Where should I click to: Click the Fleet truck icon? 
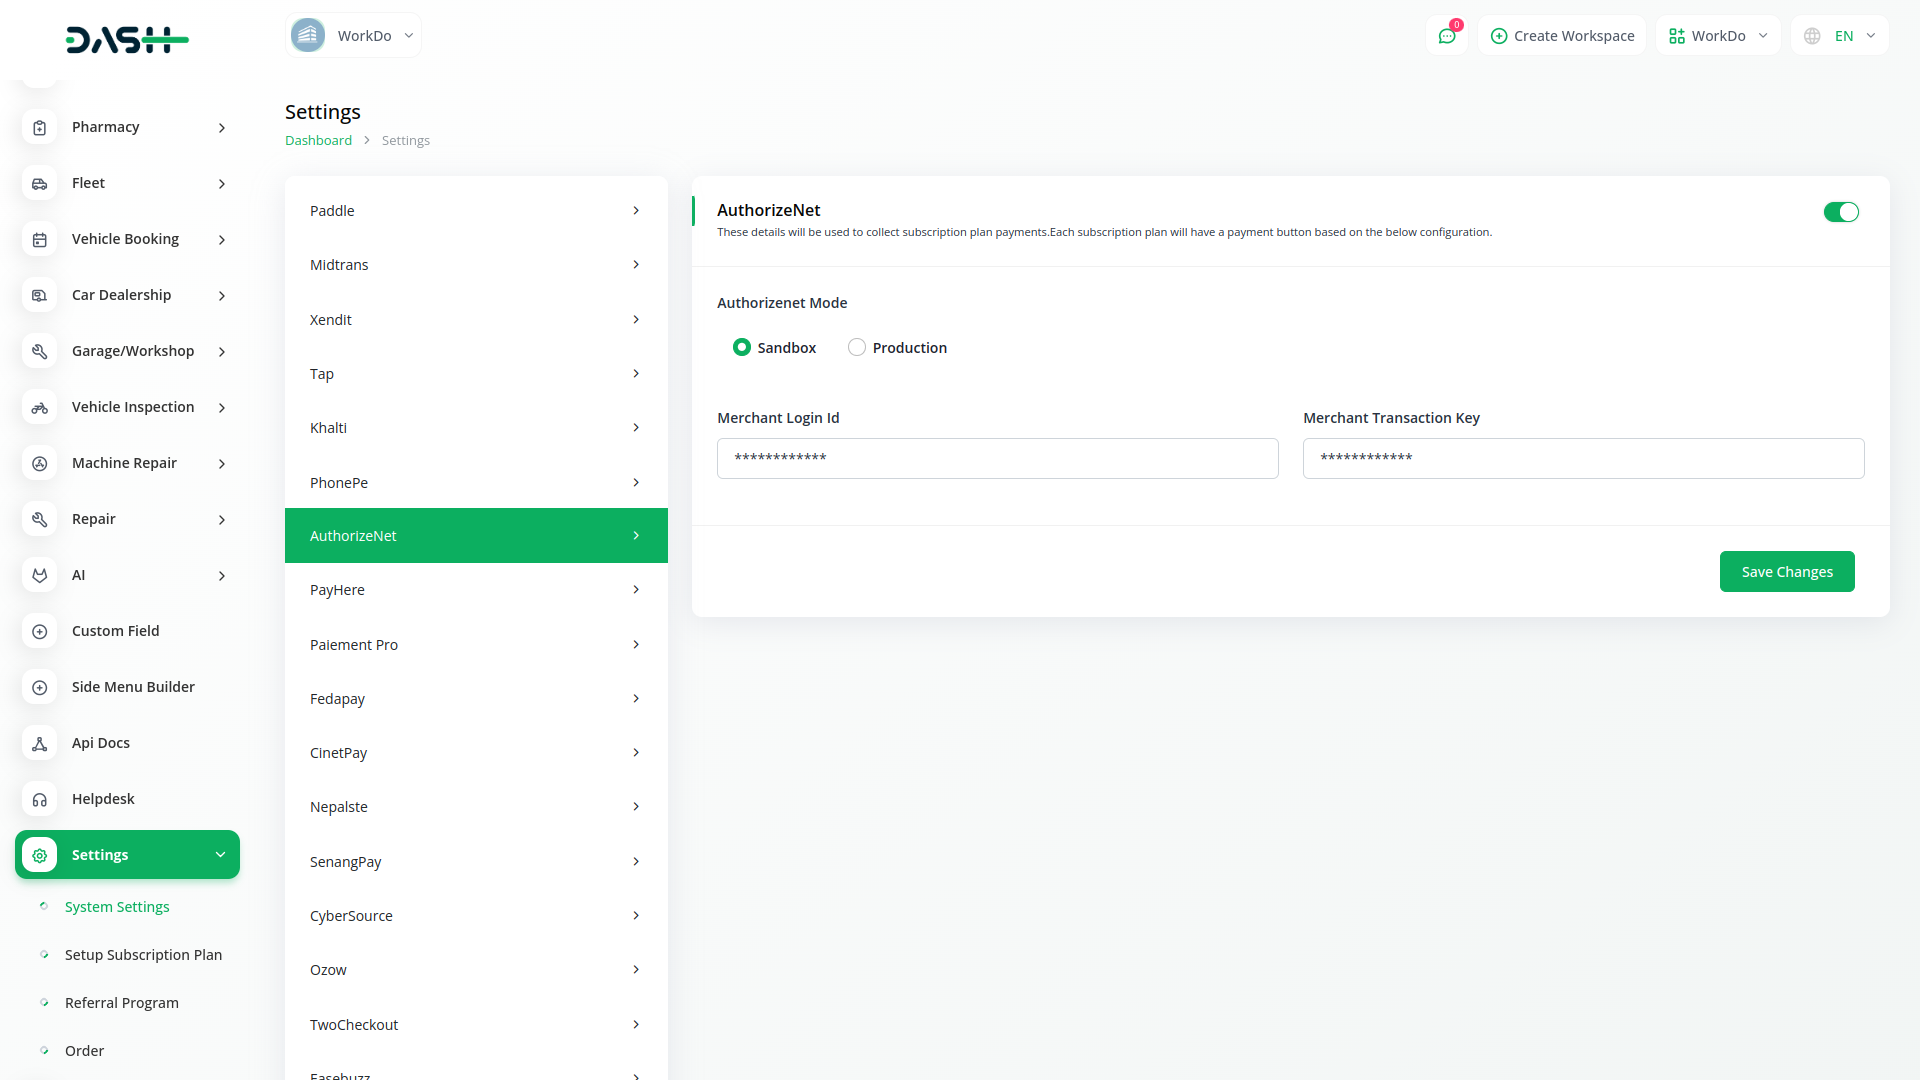tap(40, 184)
